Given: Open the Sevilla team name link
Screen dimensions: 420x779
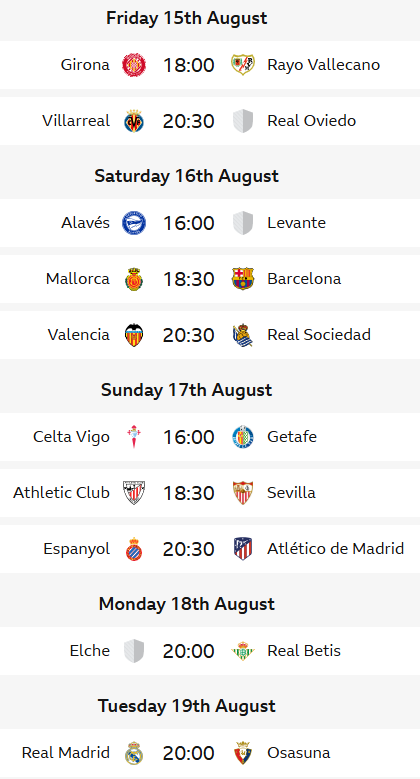Looking at the screenshot, I should (x=291, y=493).
